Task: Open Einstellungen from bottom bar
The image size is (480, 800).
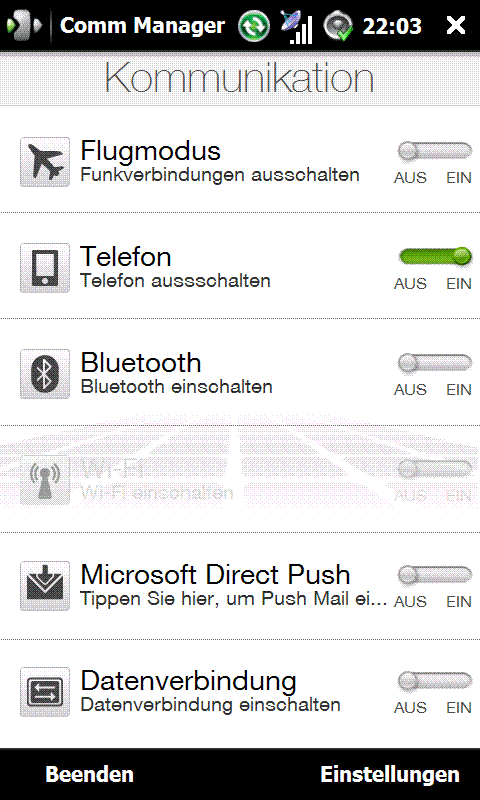Action: (x=390, y=774)
